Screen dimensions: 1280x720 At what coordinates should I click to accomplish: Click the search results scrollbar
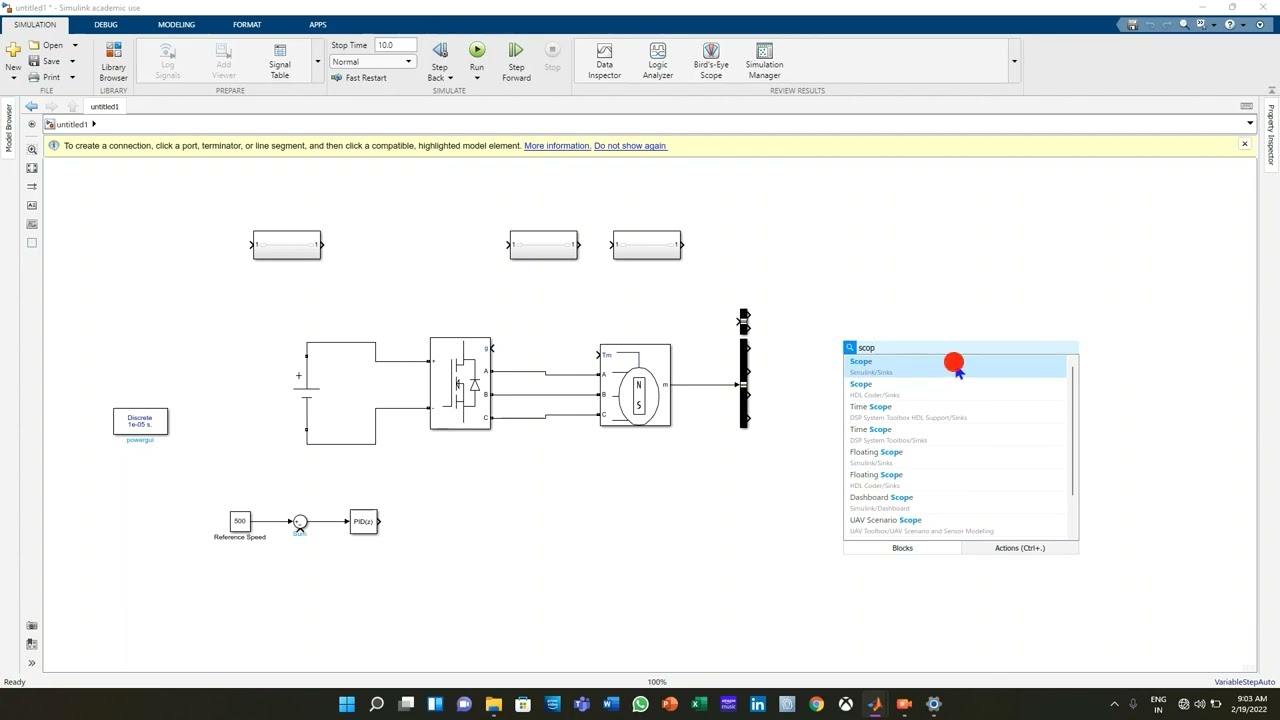(1073, 430)
